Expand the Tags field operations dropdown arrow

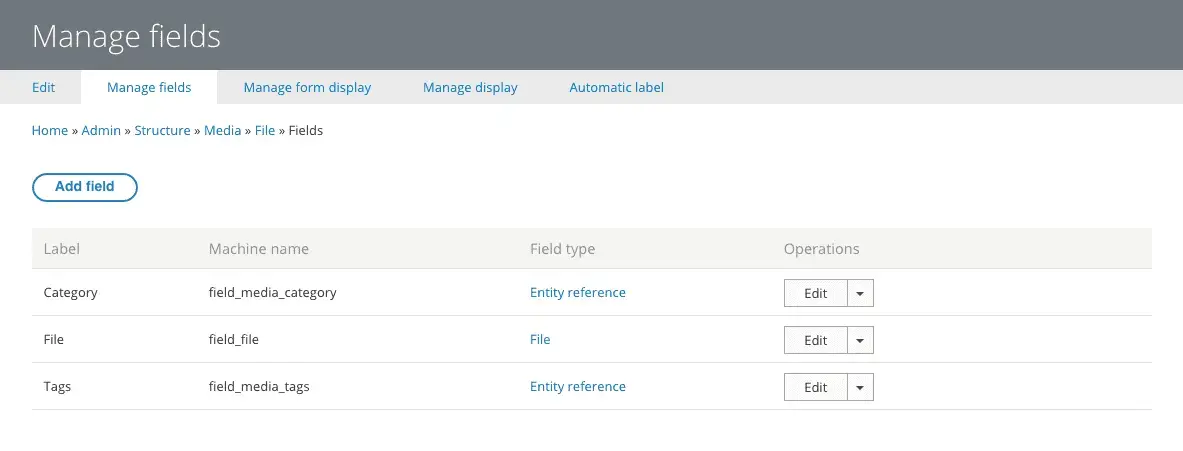pos(860,387)
